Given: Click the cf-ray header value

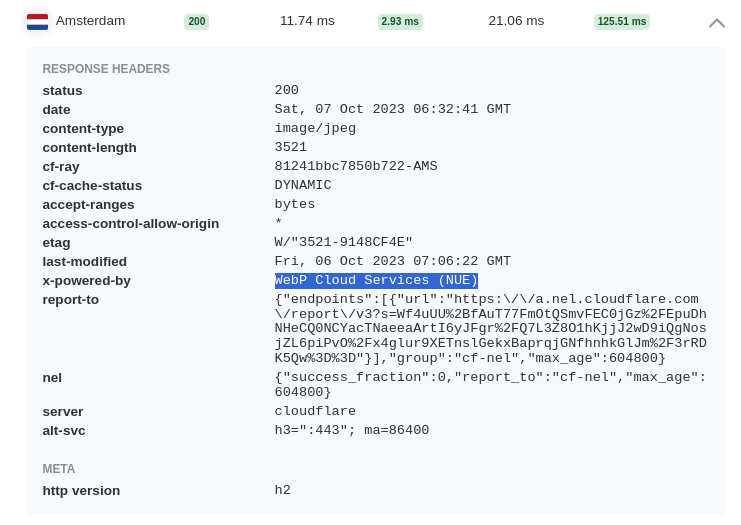Looking at the screenshot, I should coord(356,166).
